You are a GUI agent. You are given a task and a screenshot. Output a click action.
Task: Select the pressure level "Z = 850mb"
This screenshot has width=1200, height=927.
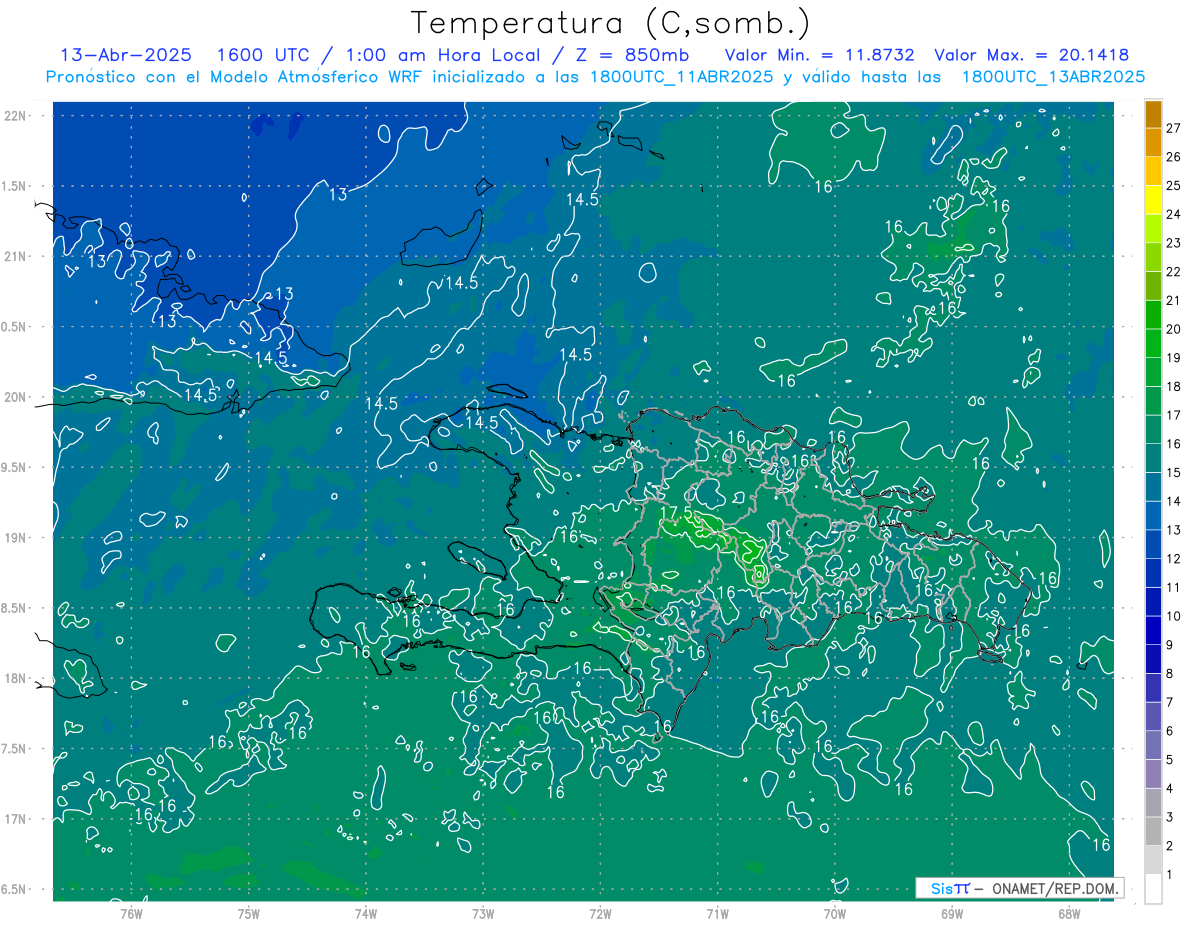[631, 55]
